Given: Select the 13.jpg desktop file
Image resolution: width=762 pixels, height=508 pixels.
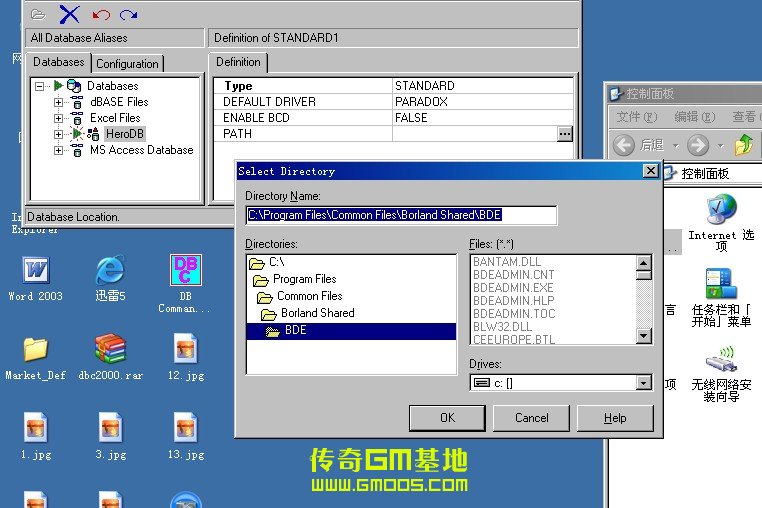Looking at the screenshot, I should click(186, 427).
